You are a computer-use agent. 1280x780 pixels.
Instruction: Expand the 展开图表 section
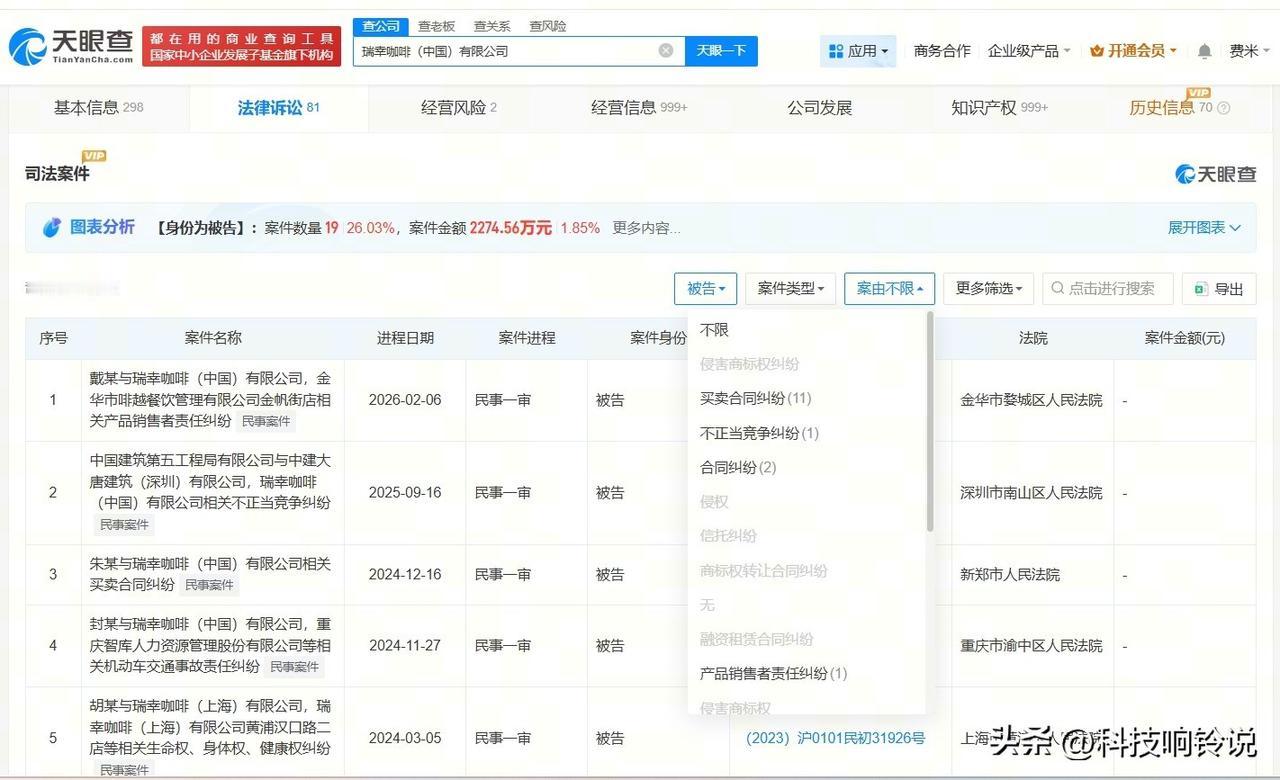[x=1204, y=228]
